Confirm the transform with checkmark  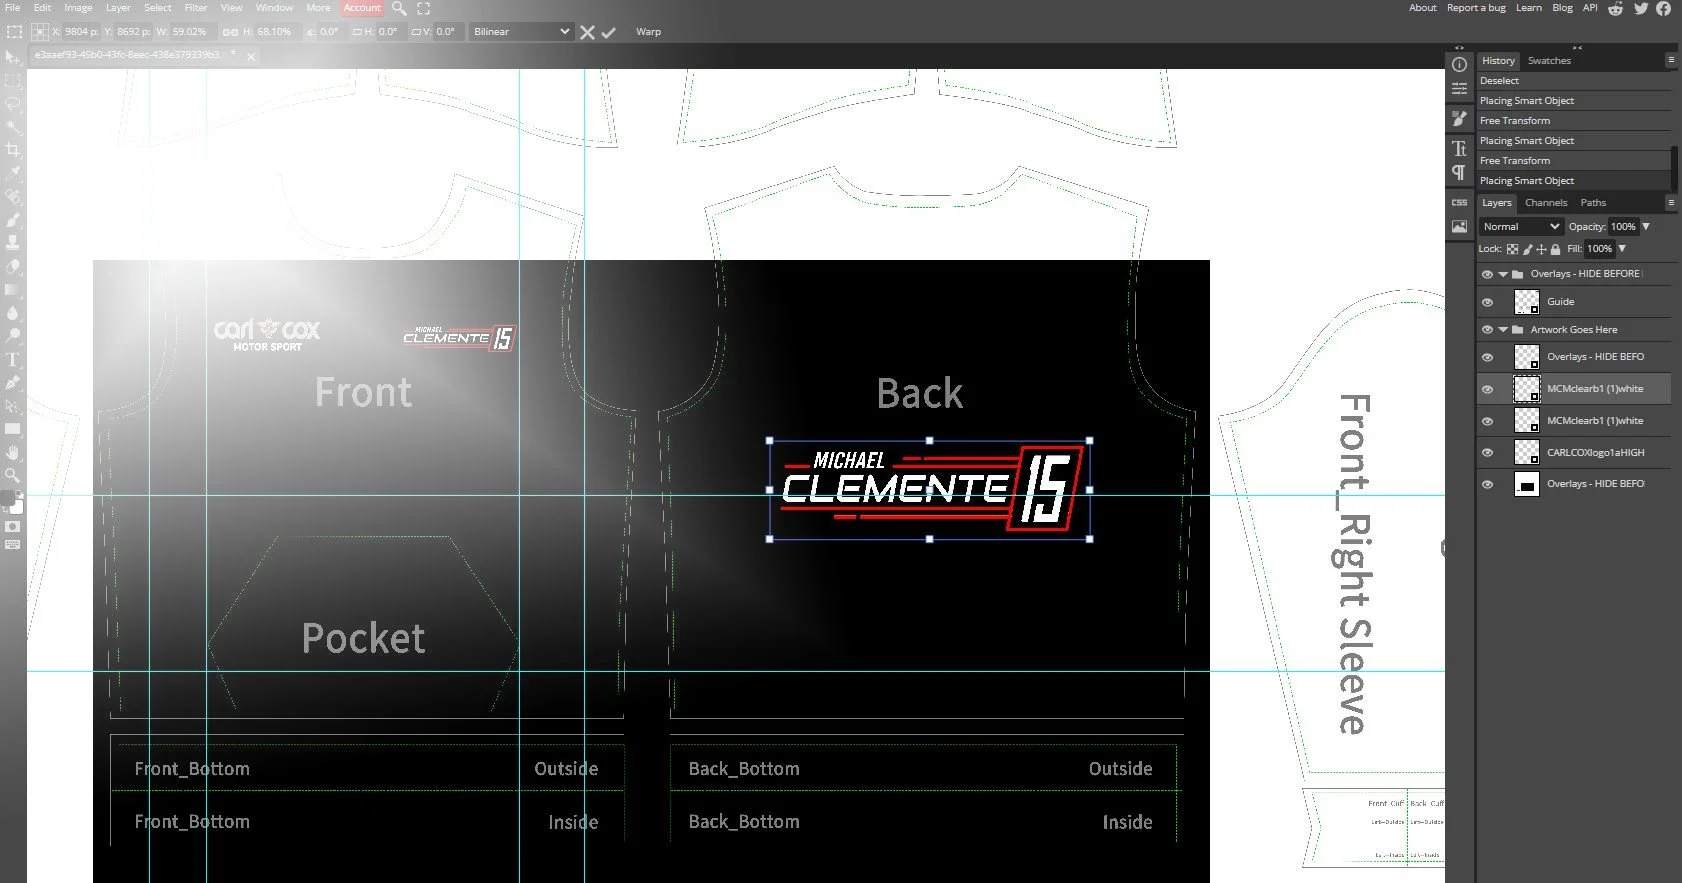608,32
